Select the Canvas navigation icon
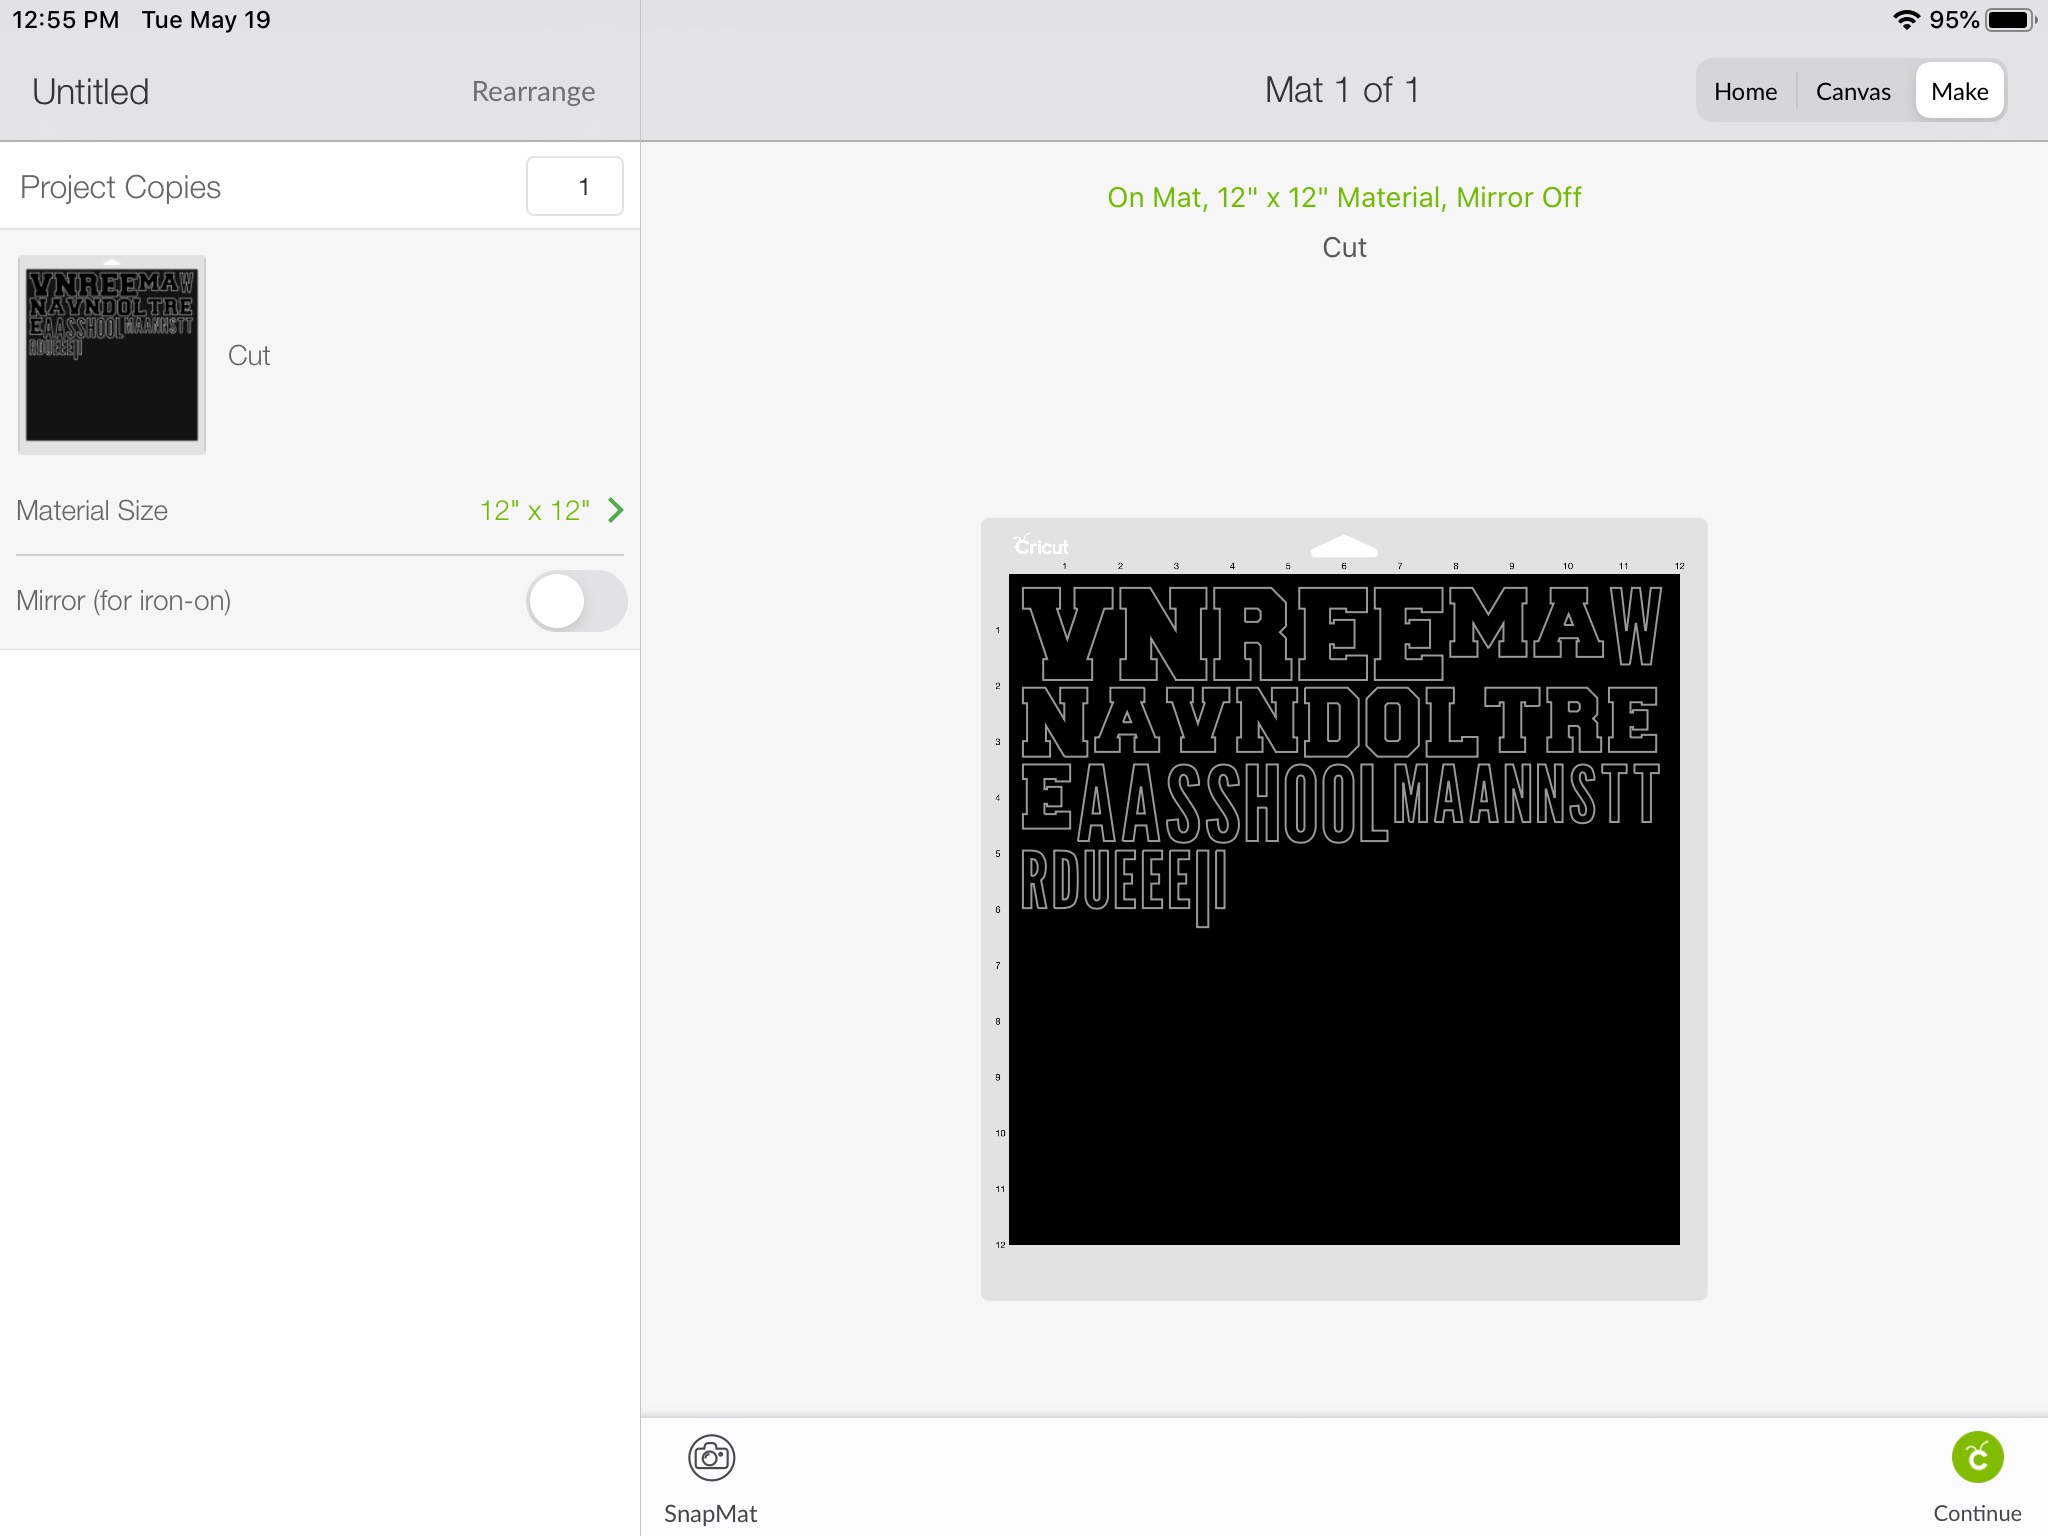The height and width of the screenshot is (1536, 2048). point(1853,89)
